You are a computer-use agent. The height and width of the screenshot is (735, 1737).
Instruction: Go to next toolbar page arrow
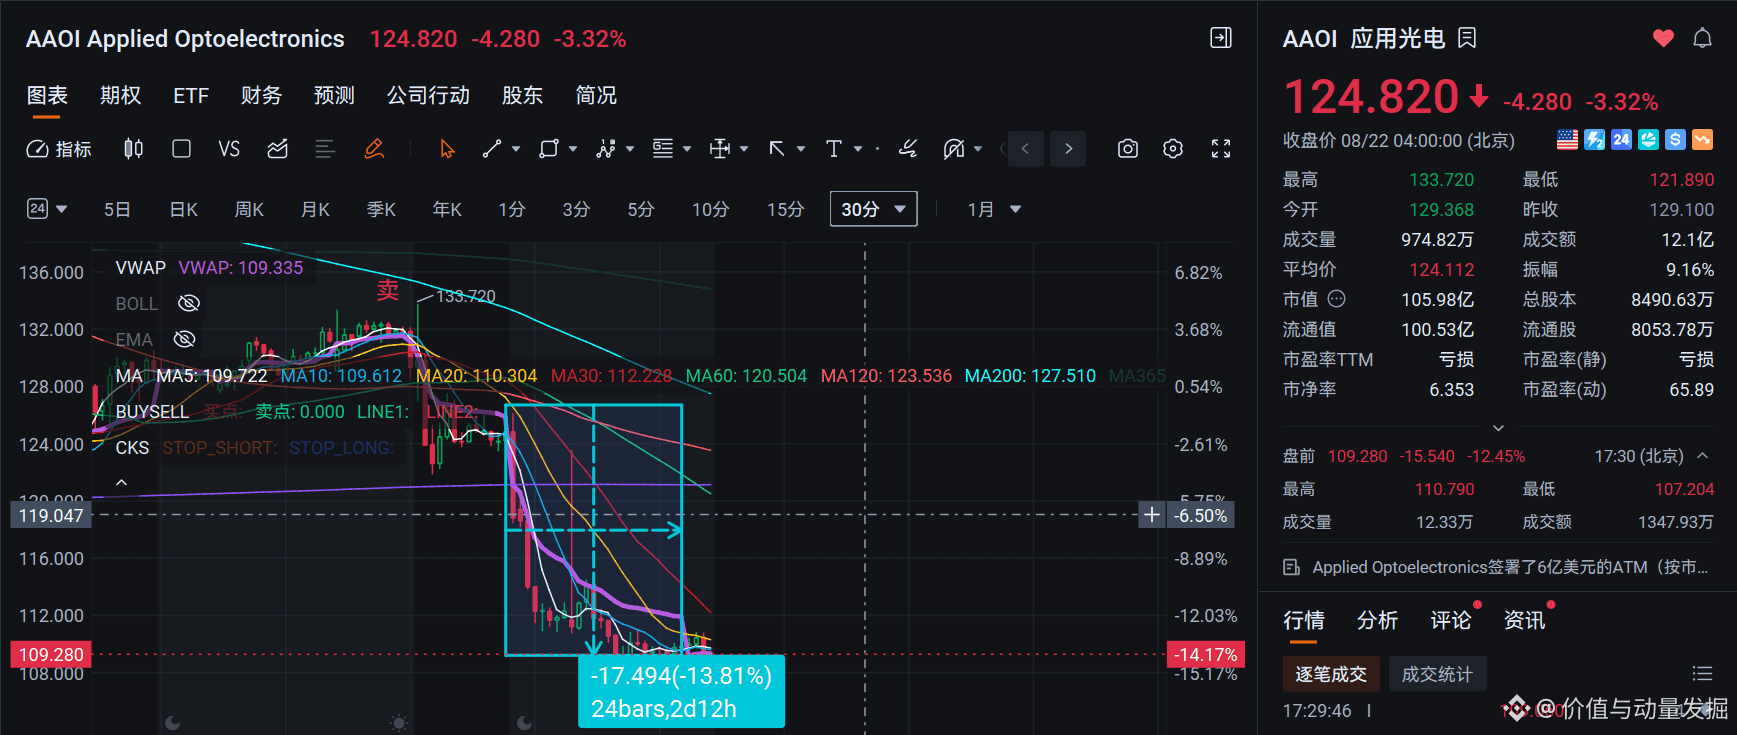(x=1069, y=149)
